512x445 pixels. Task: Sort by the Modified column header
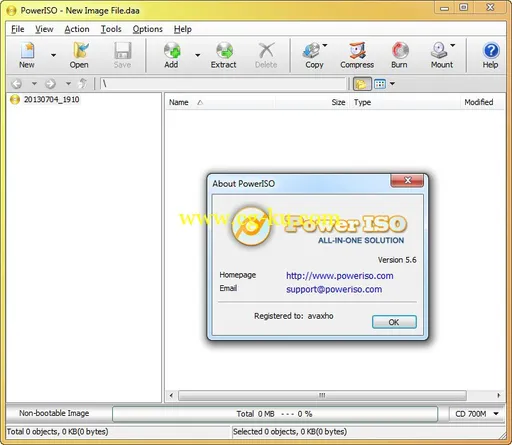tap(483, 102)
